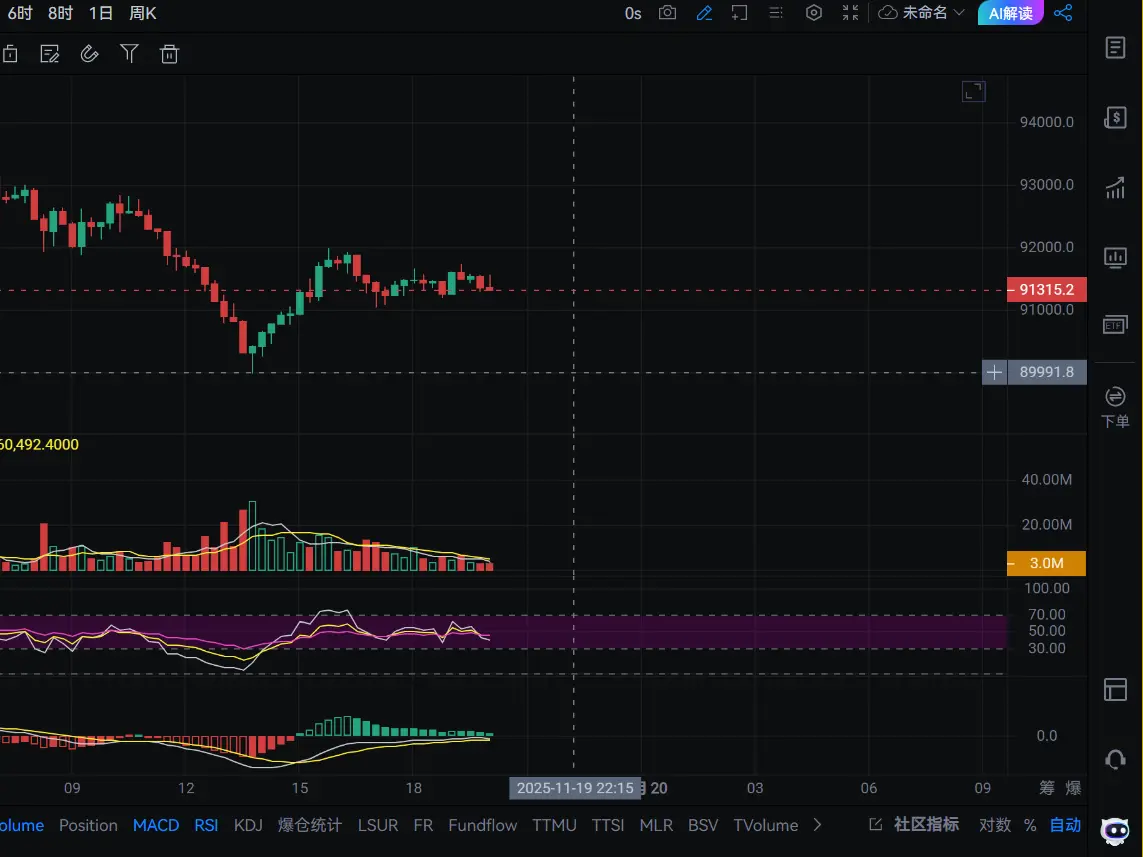Click the orange 3.0M volume label
Image resolution: width=1143 pixels, height=857 pixels.
coord(1047,563)
